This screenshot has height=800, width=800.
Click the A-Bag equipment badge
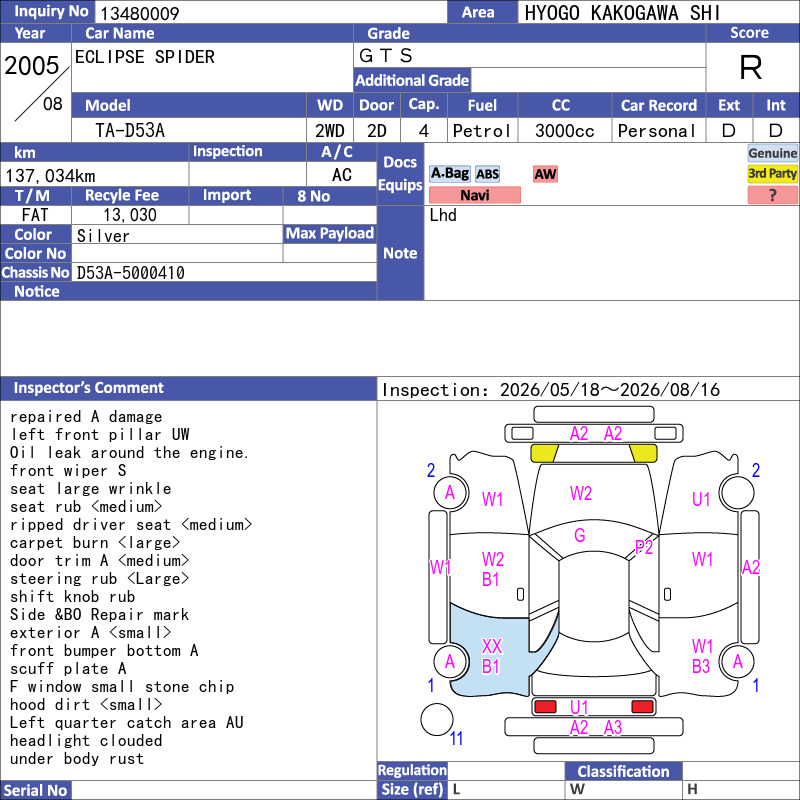tap(449, 174)
